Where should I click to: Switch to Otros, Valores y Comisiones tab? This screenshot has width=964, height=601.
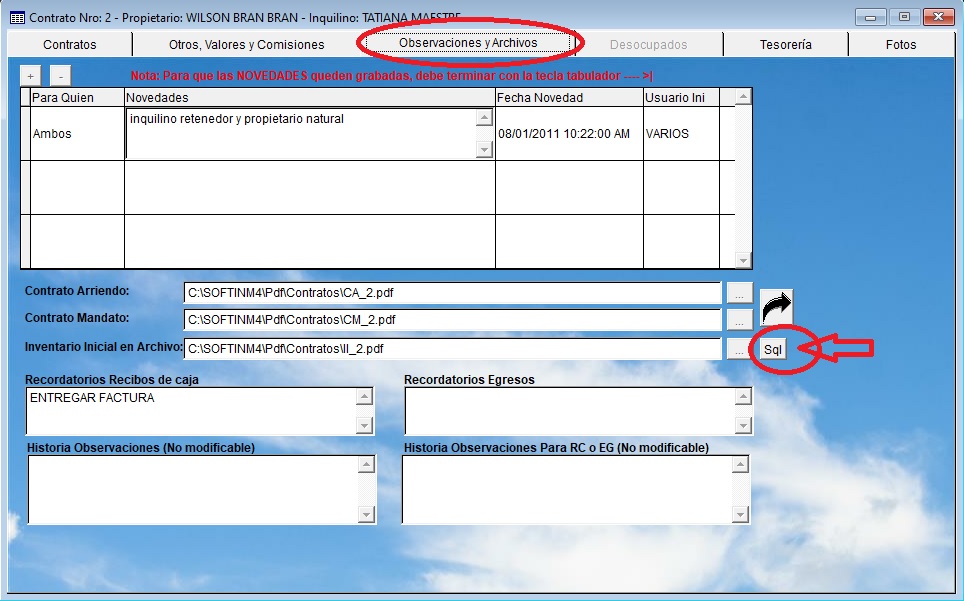[x=247, y=45]
